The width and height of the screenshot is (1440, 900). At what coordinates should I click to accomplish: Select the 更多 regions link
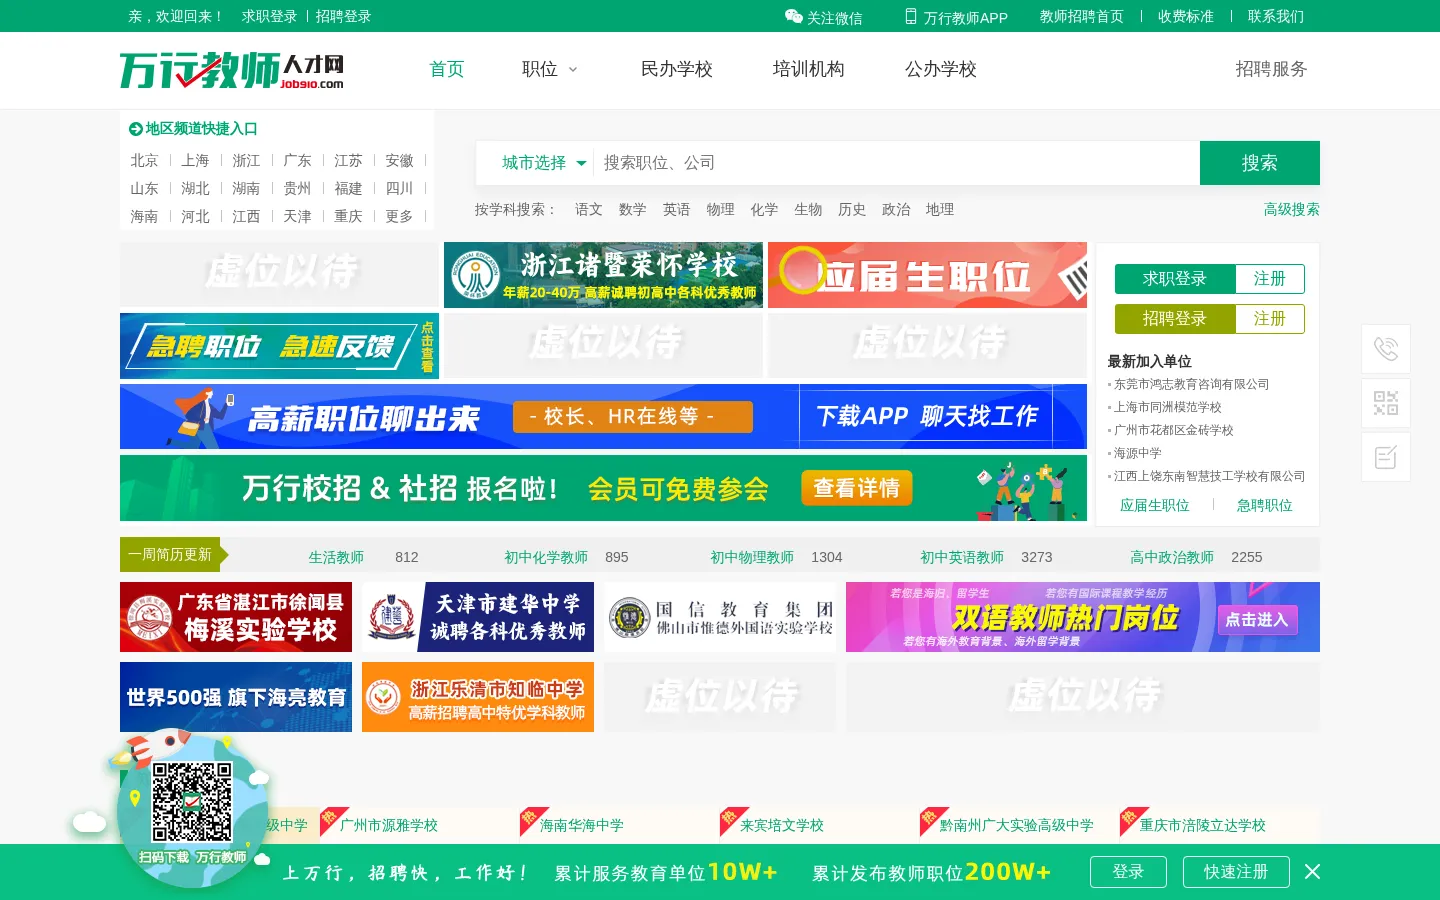coord(399,216)
